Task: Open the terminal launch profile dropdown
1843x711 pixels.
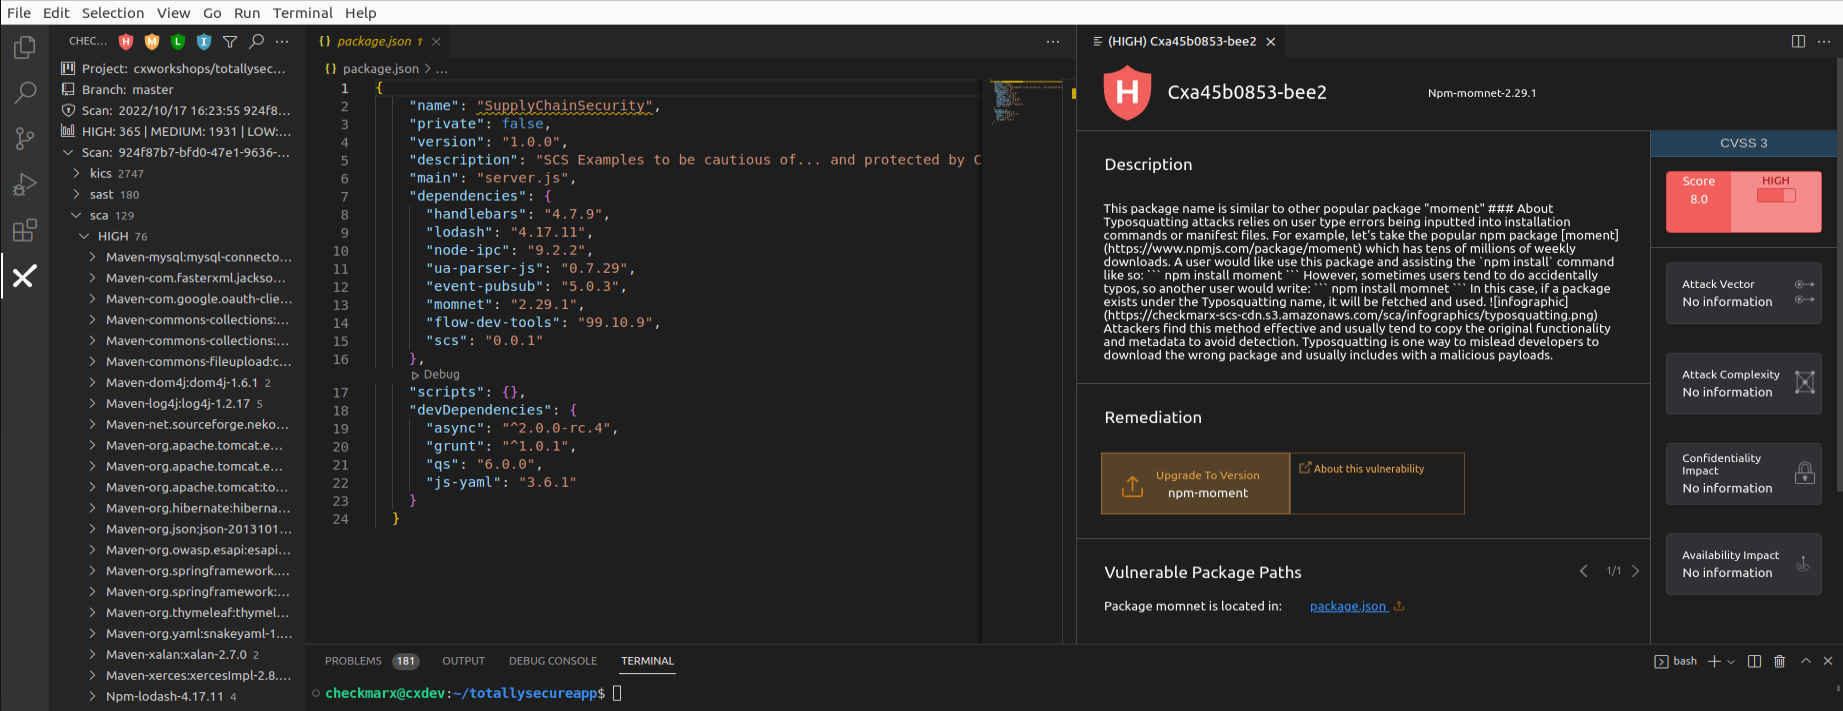Action: pos(1731,661)
